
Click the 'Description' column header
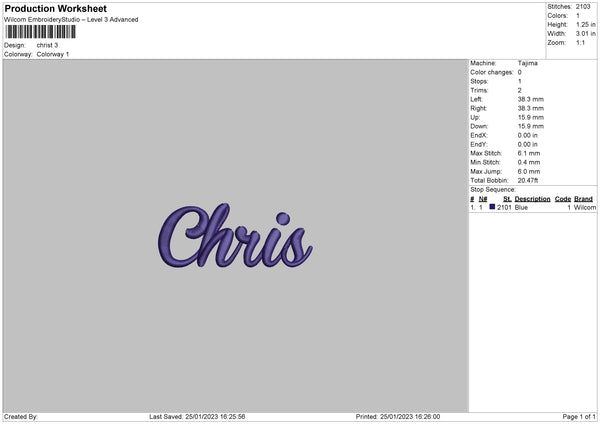[x=532, y=199]
